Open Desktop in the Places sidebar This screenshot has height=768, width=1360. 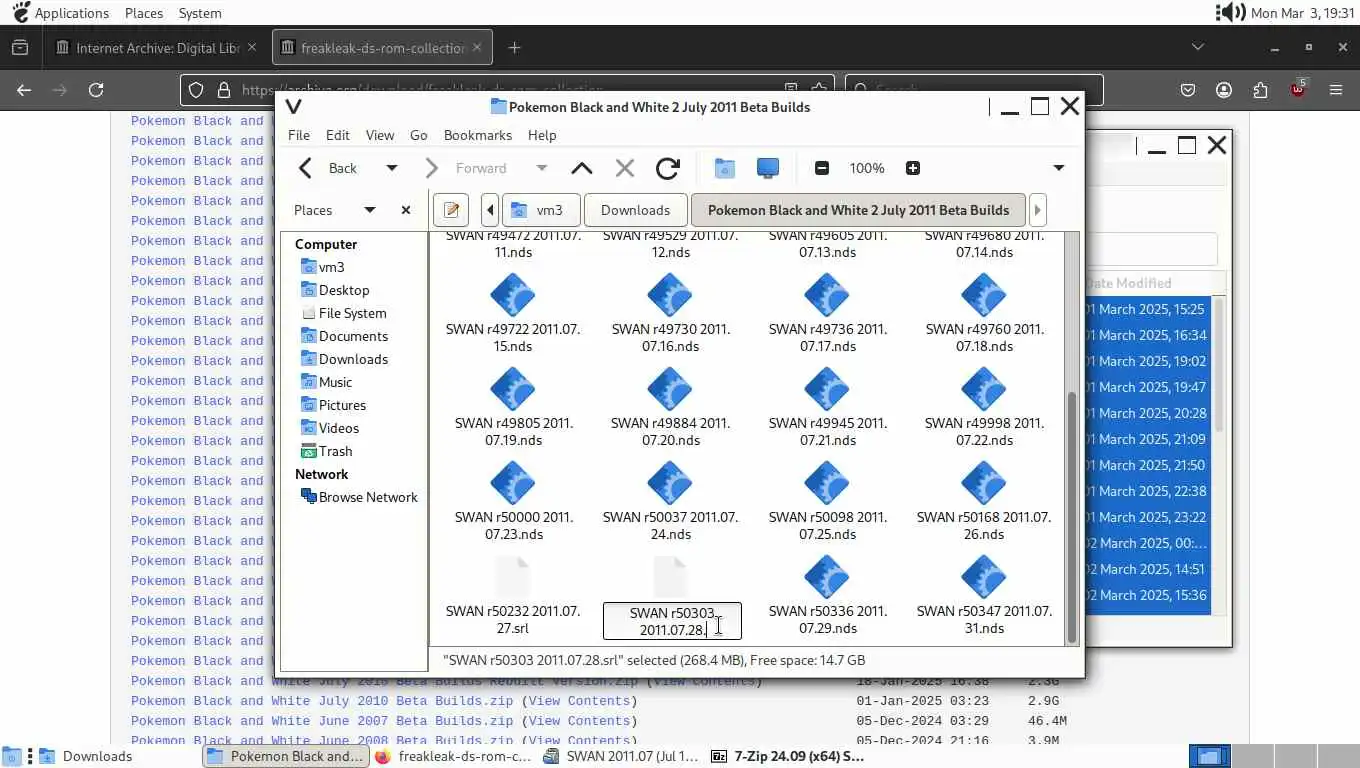[335, 290]
